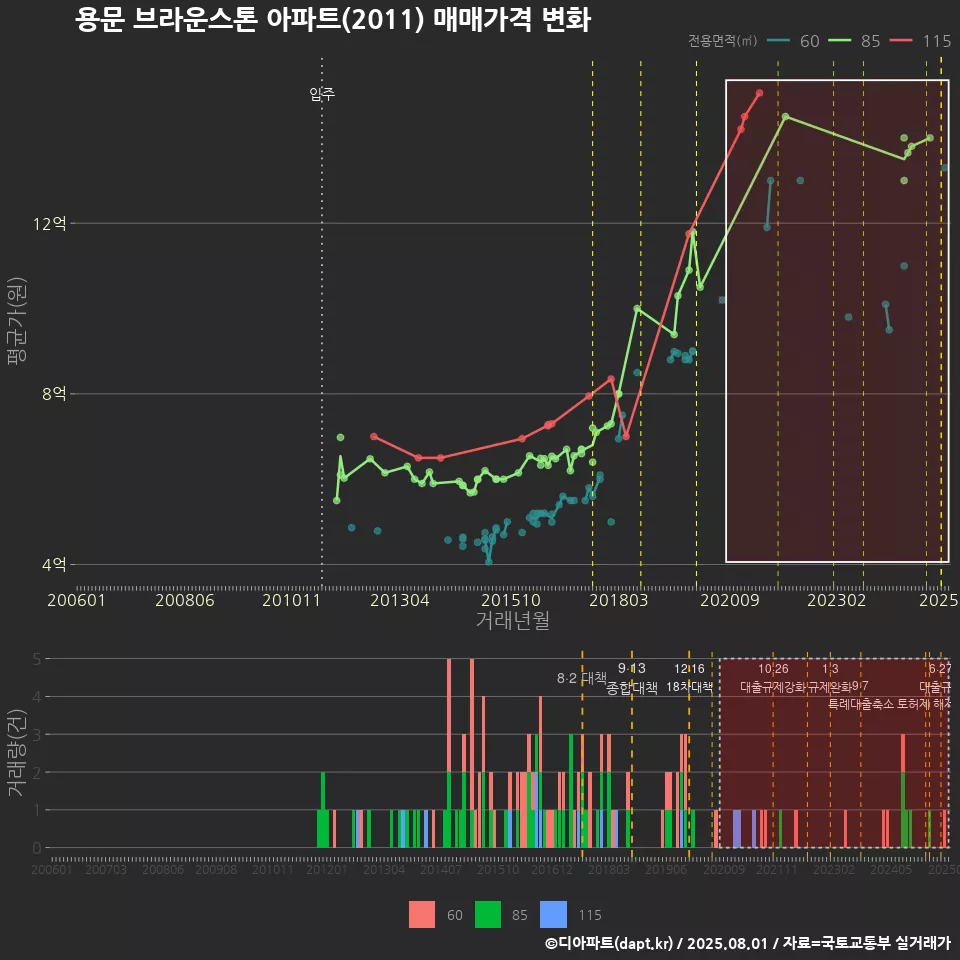Click 201510 on the upper chart x-axis

pyautogui.click(x=511, y=600)
